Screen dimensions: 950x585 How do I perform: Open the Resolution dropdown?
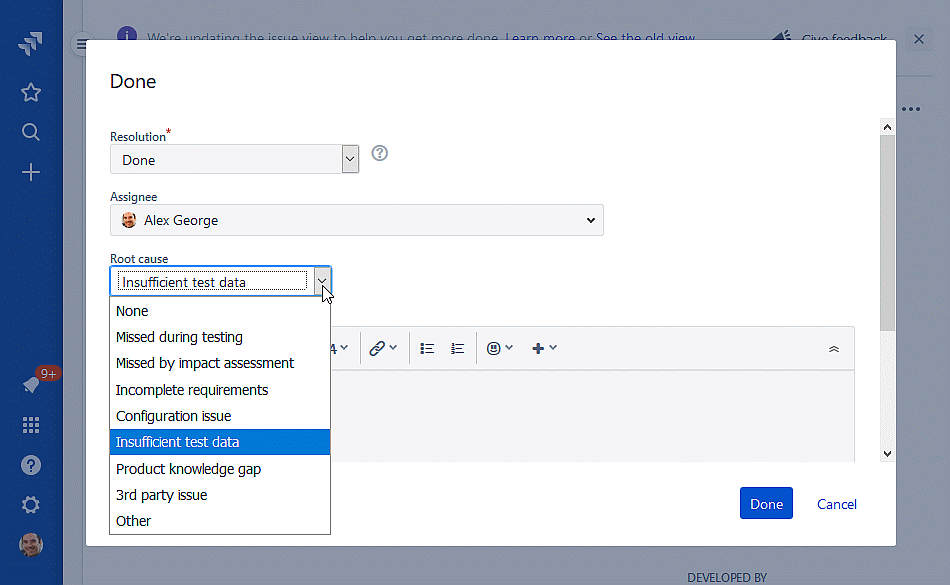[349, 158]
